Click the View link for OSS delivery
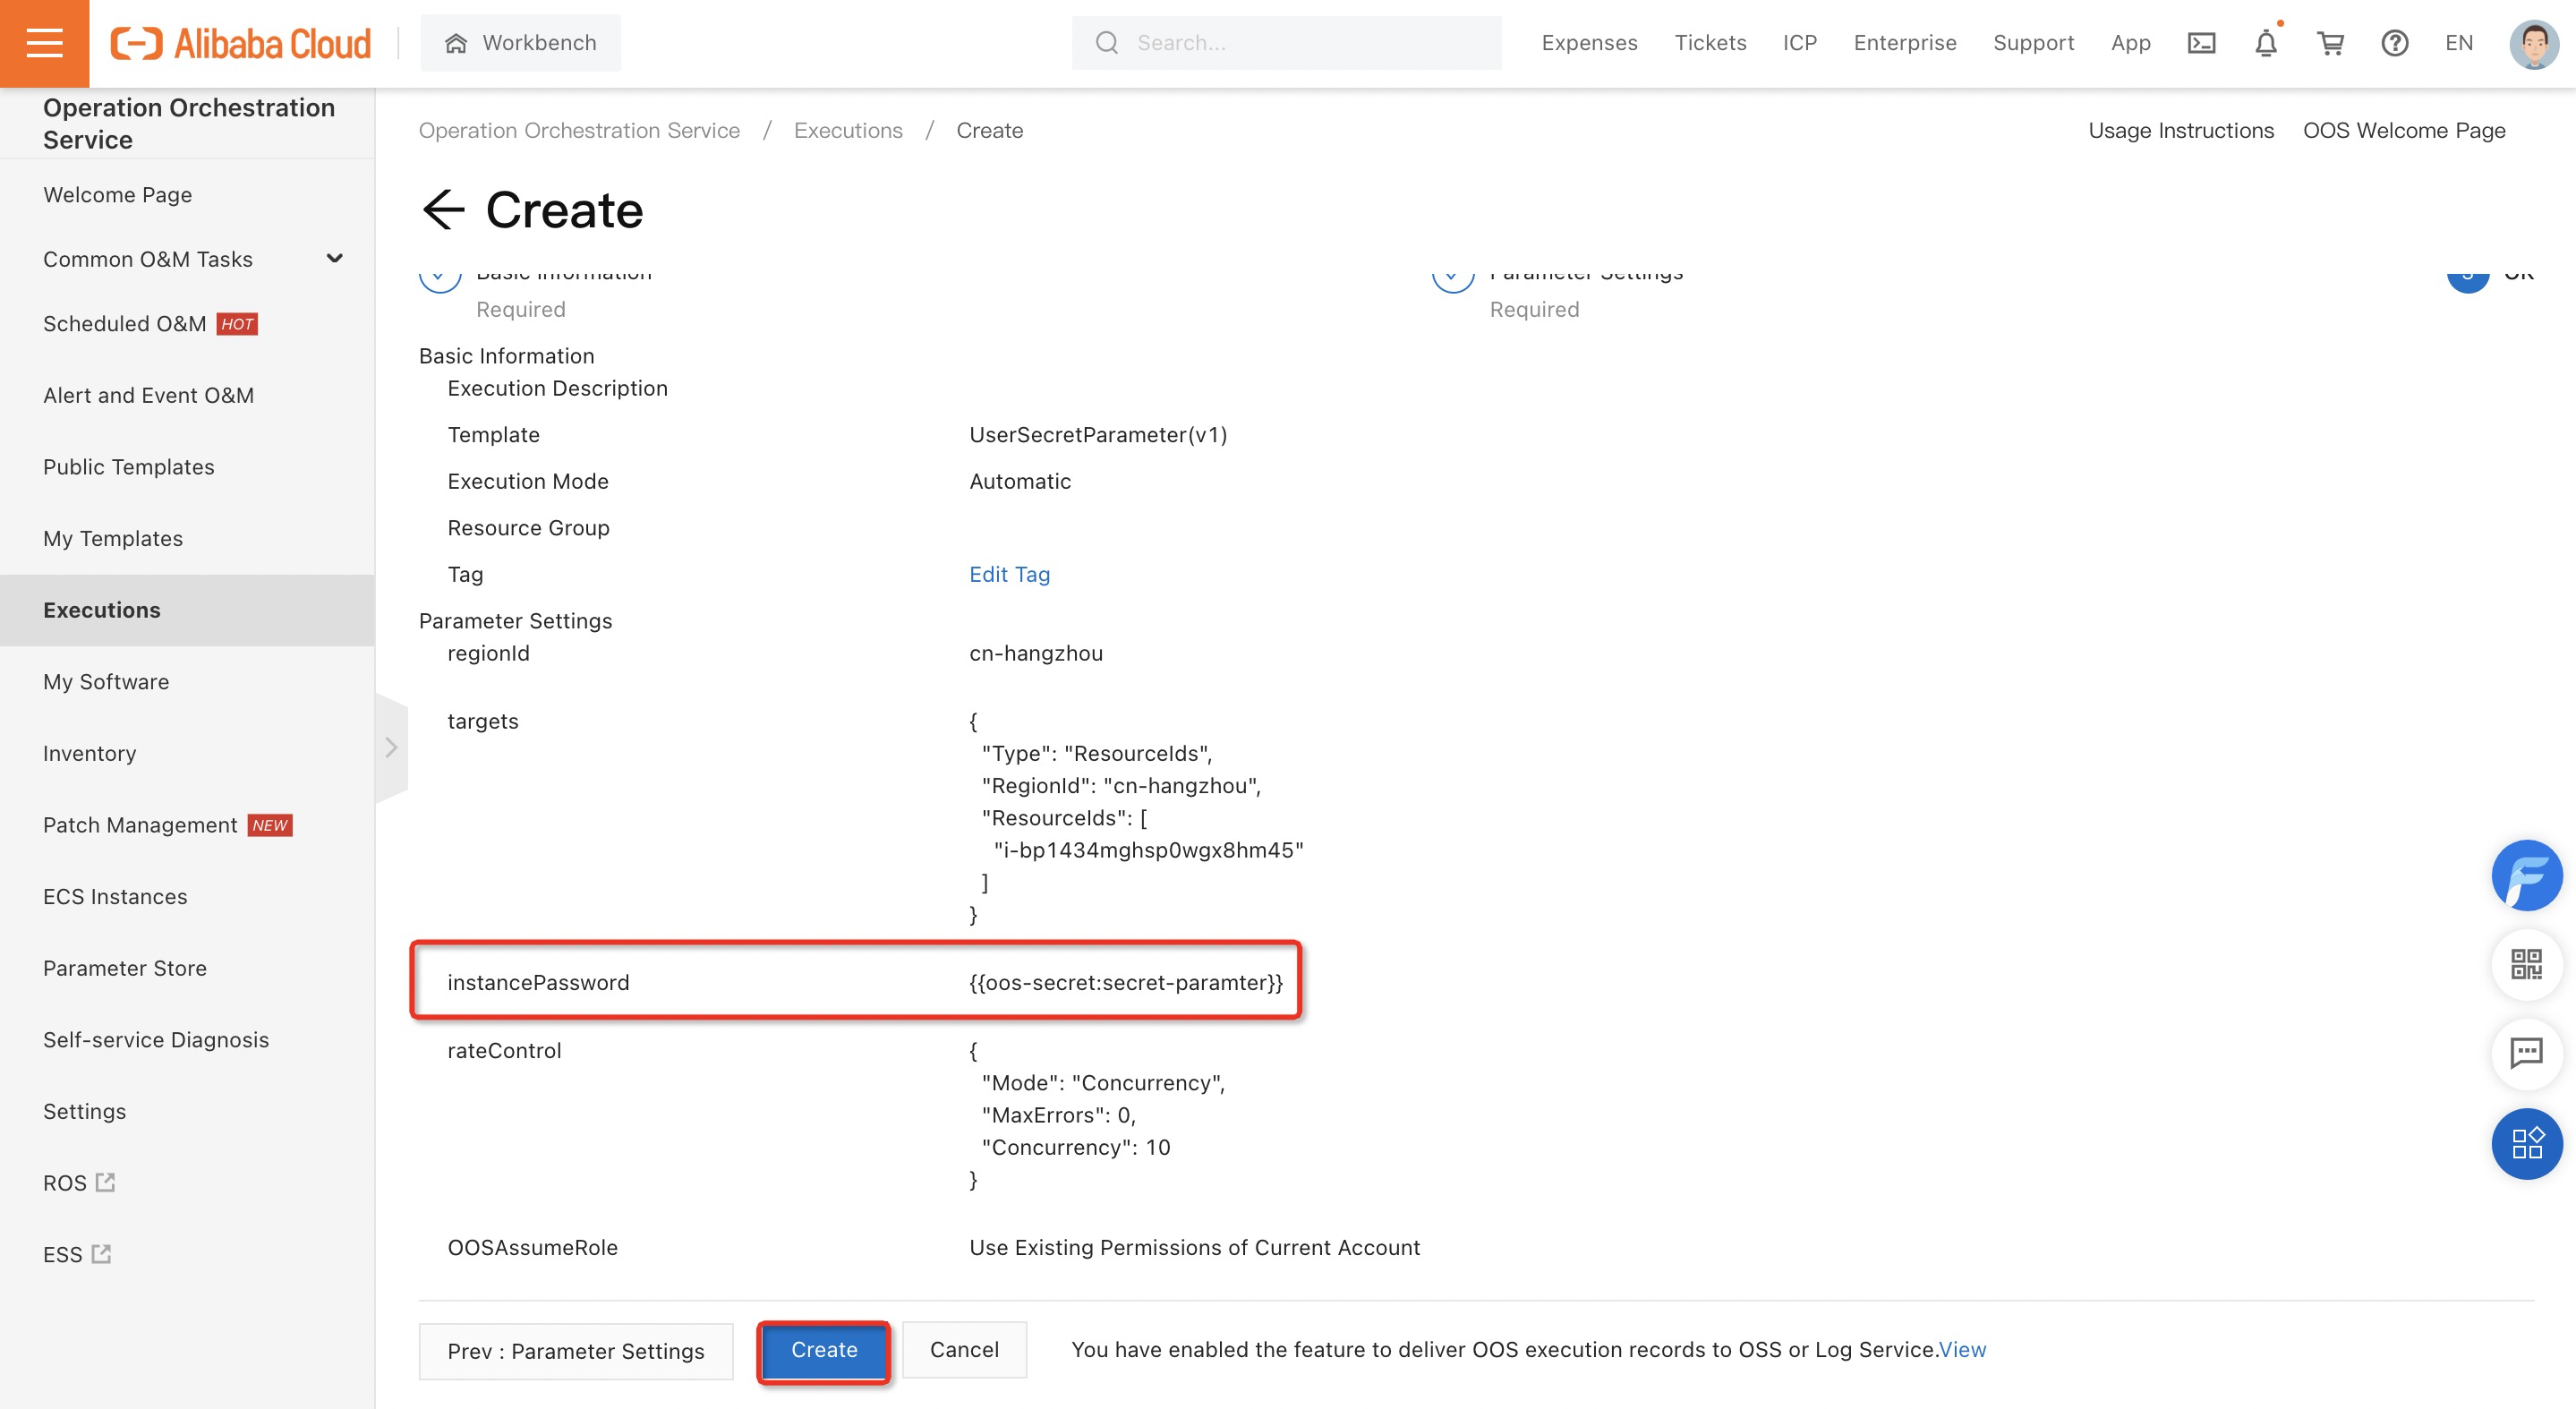Viewport: 2576px width, 1409px height. (x=1962, y=1350)
